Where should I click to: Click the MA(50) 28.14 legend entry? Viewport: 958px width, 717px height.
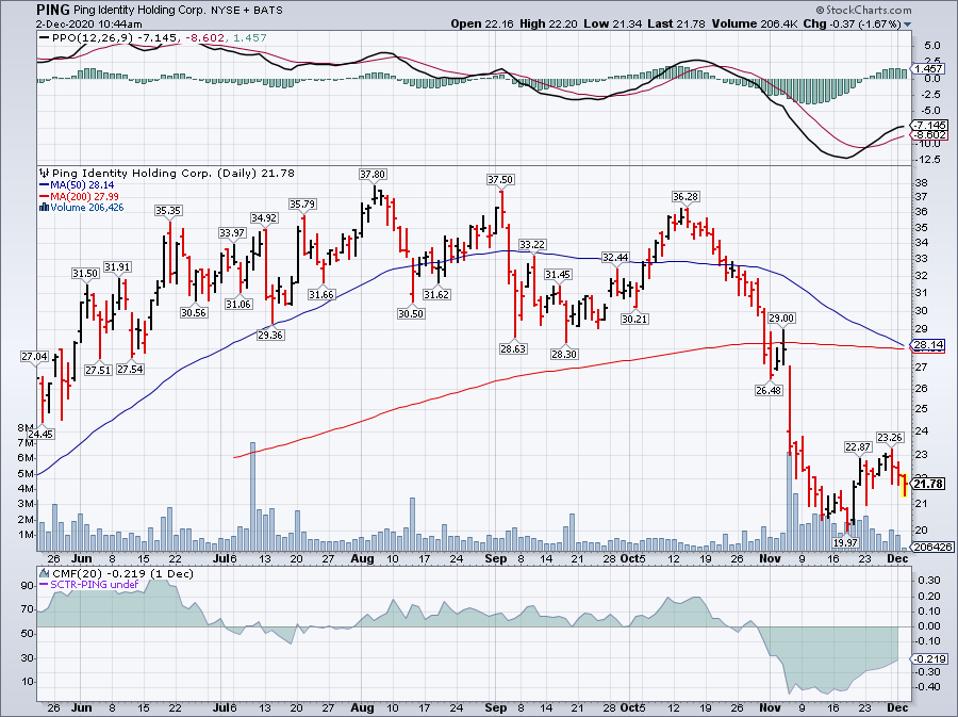pyautogui.click(x=82, y=185)
